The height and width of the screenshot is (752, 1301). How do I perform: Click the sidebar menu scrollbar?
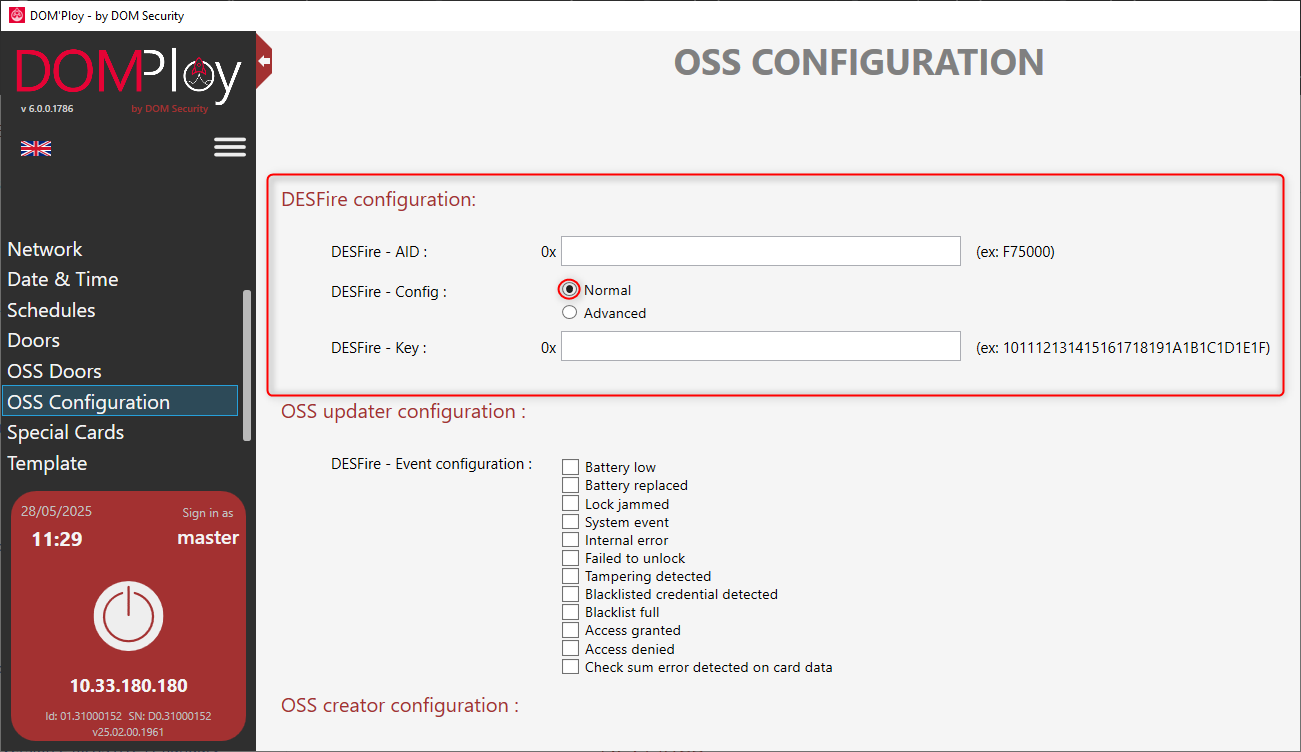(x=247, y=365)
